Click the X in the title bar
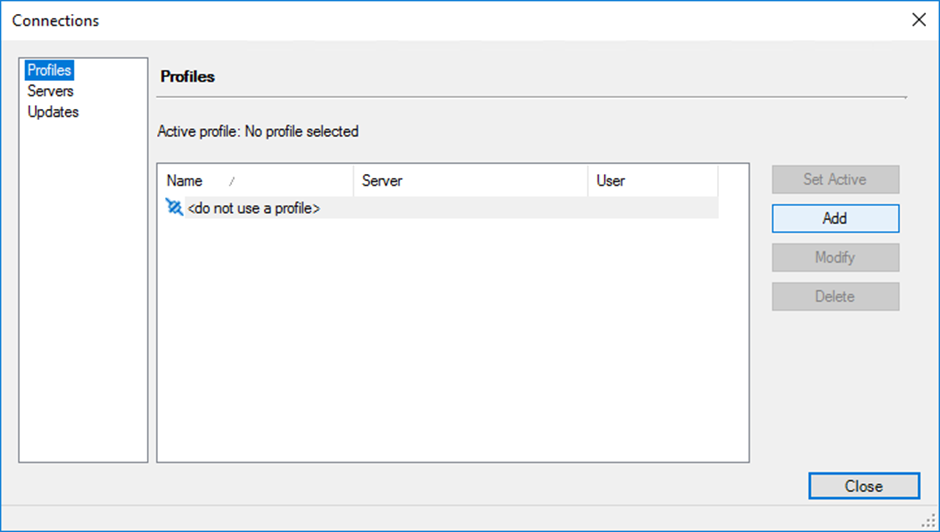This screenshot has height=532, width=940. (919, 20)
